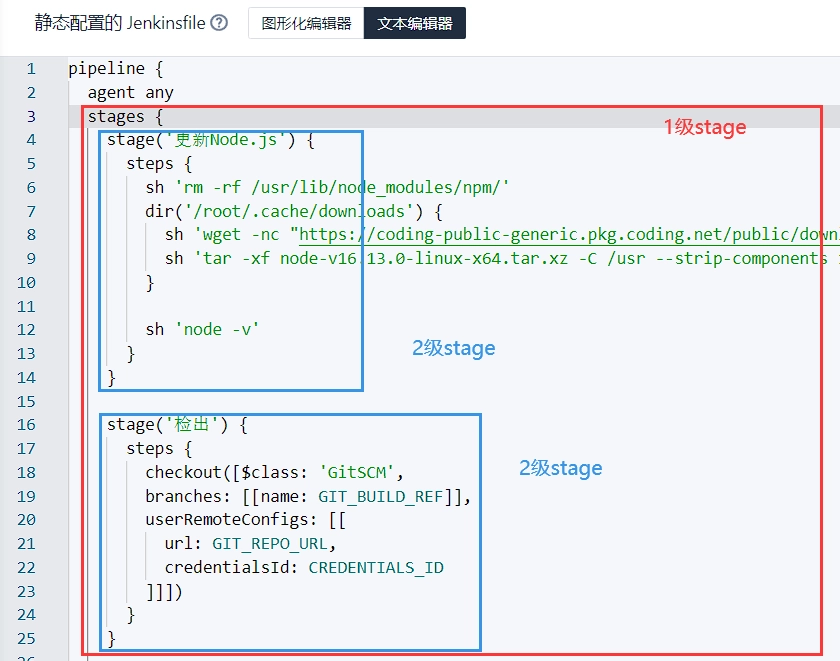840x661 pixels.
Task: Click on 'agent any' text
Action: click(130, 92)
